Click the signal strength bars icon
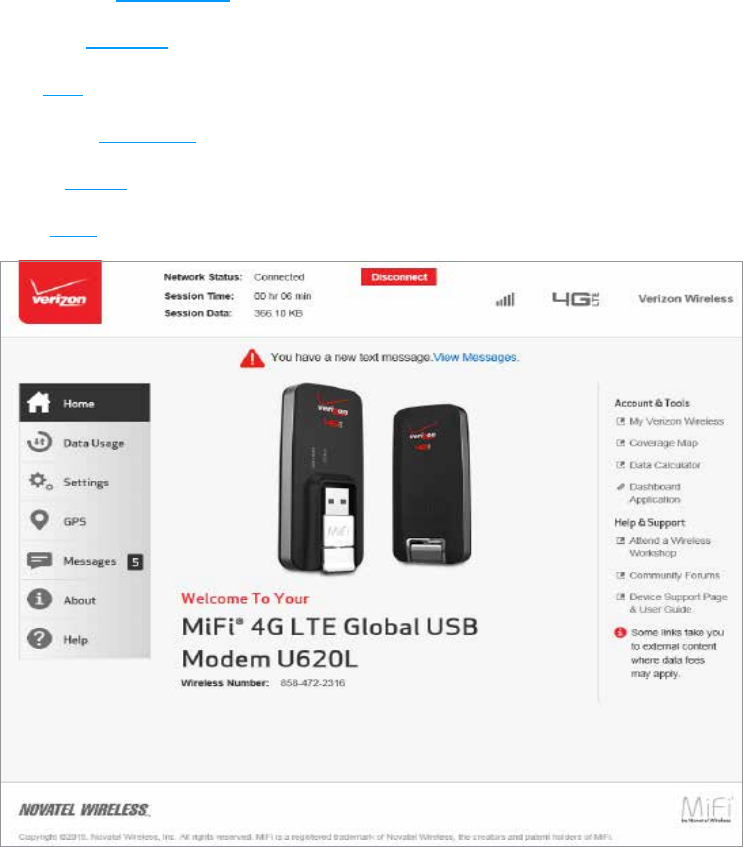 click(x=505, y=299)
